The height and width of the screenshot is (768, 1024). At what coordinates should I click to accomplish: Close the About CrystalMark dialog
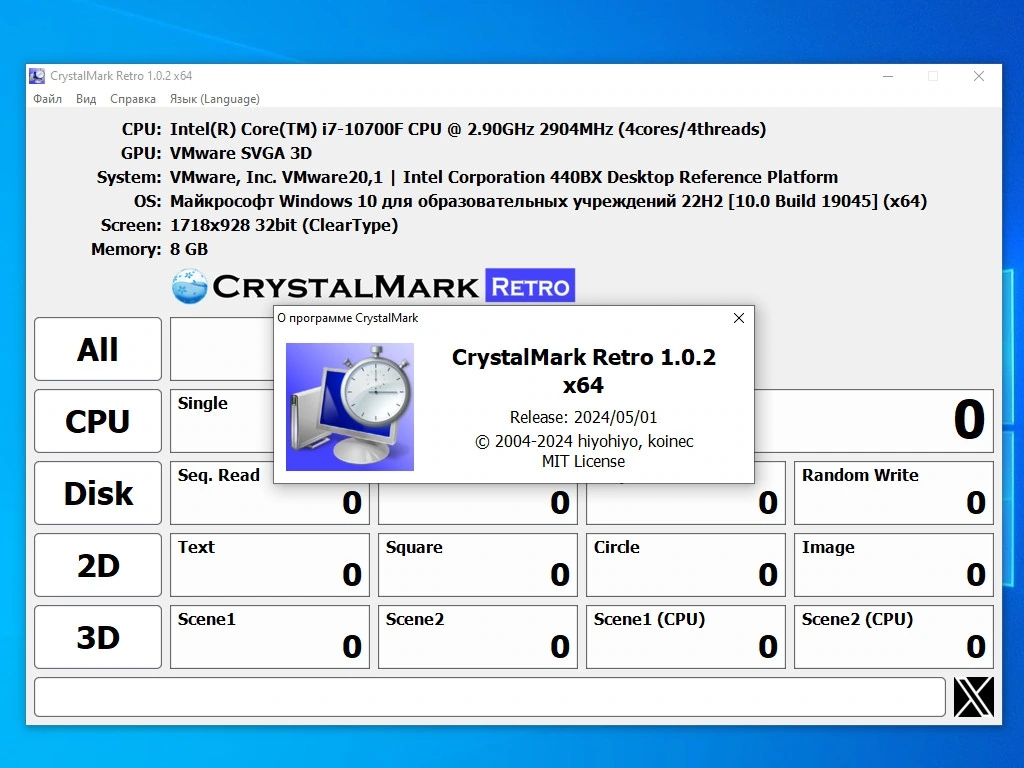click(739, 318)
